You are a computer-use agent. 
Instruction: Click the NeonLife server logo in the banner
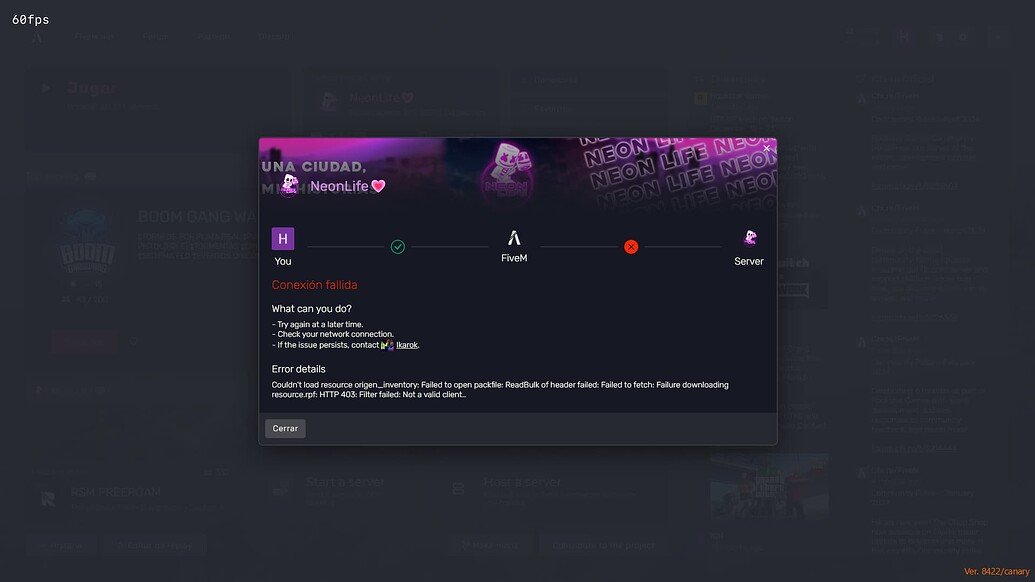click(x=289, y=185)
